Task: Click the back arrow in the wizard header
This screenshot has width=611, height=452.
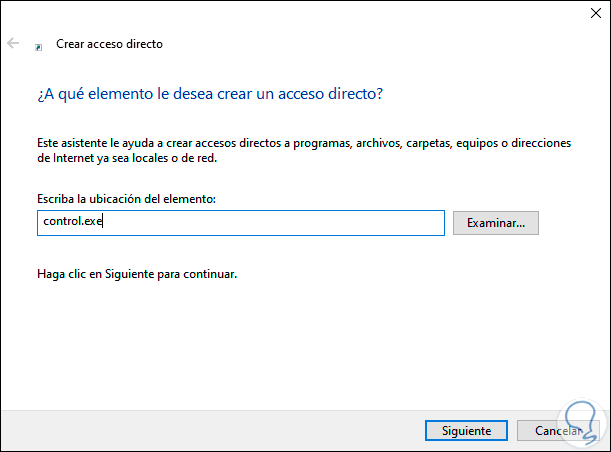Action: (13, 44)
